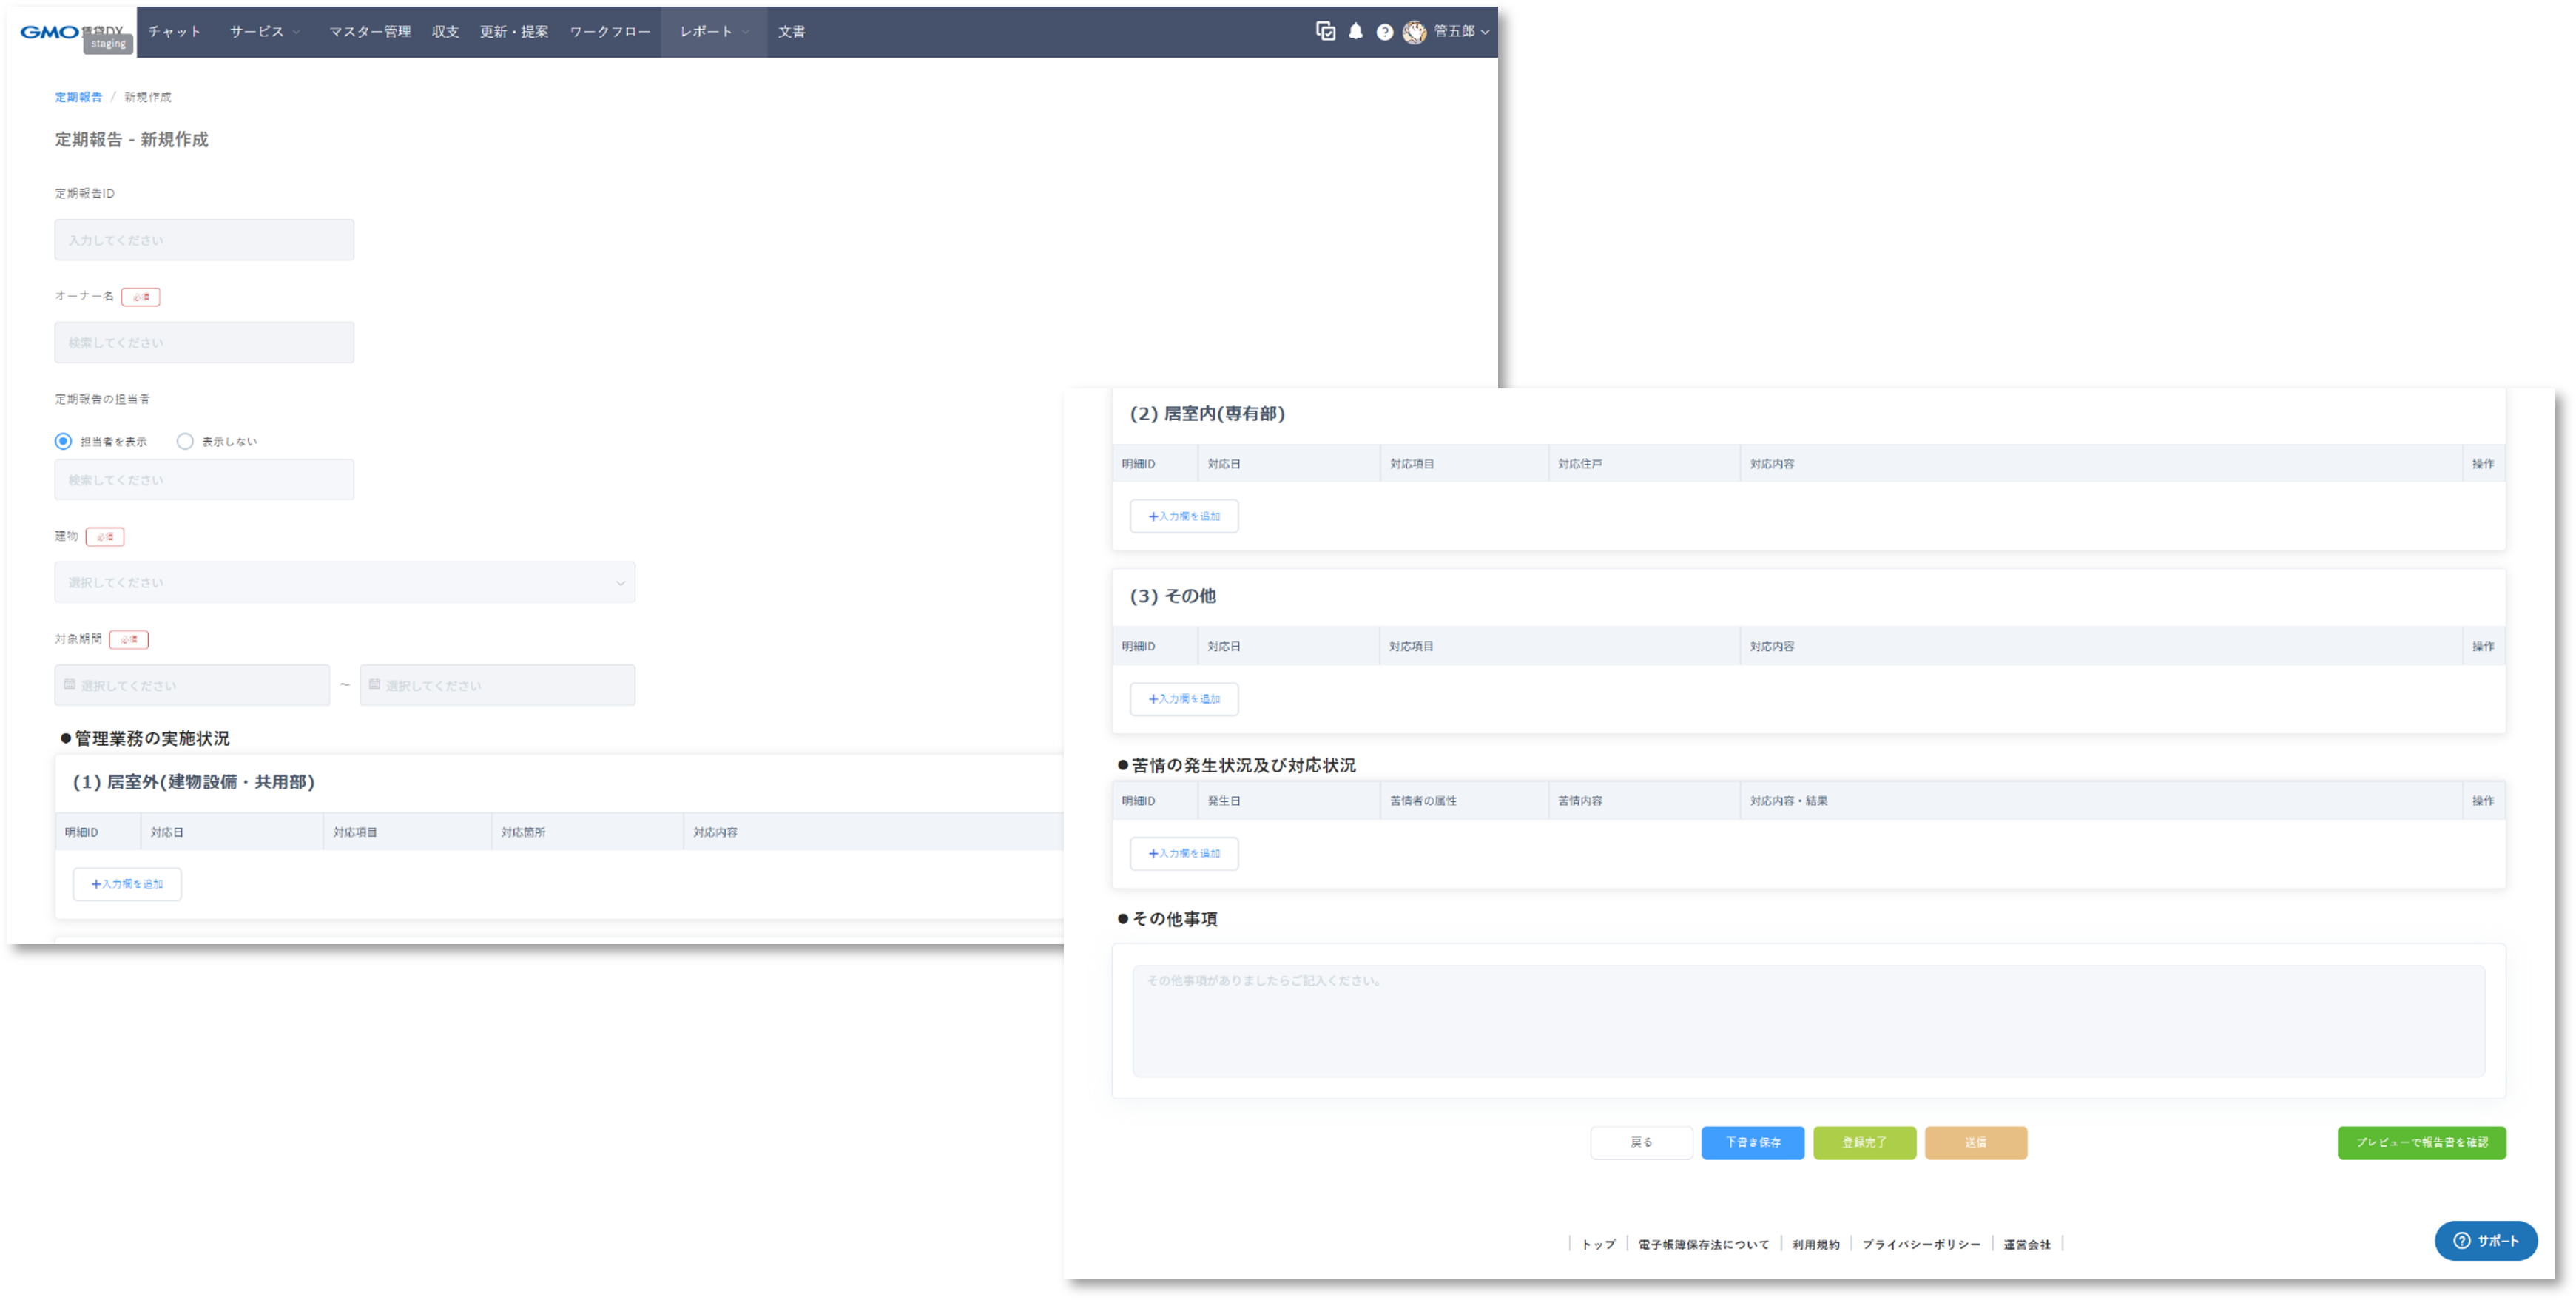Expand the 建物 selection dropdown
The image size is (2576, 1300).
click(x=344, y=582)
